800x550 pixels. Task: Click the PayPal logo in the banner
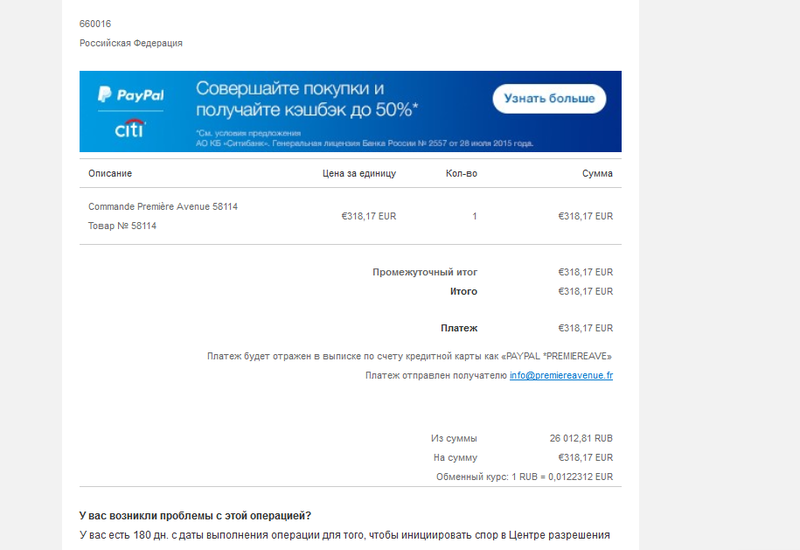pos(131,94)
